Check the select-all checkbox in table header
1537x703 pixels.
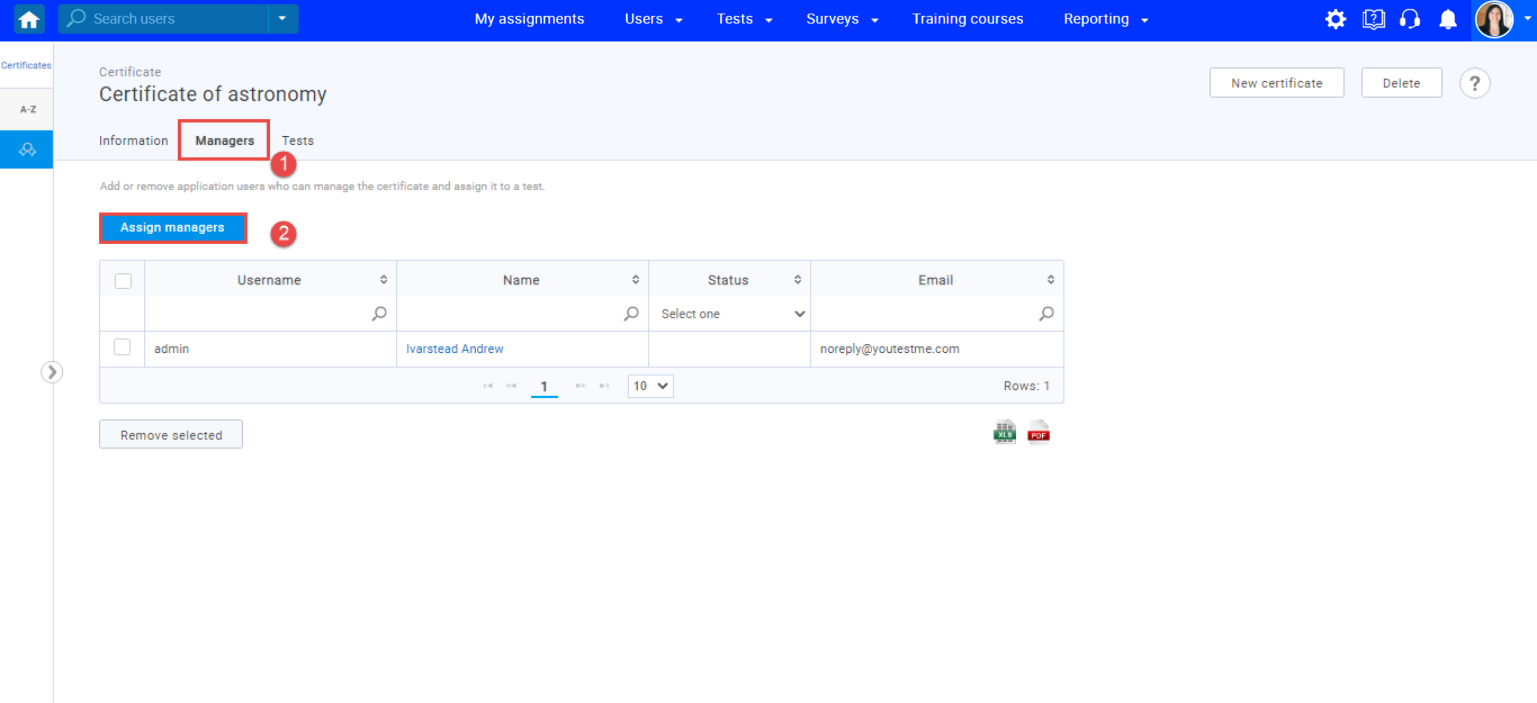coord(123,280)
